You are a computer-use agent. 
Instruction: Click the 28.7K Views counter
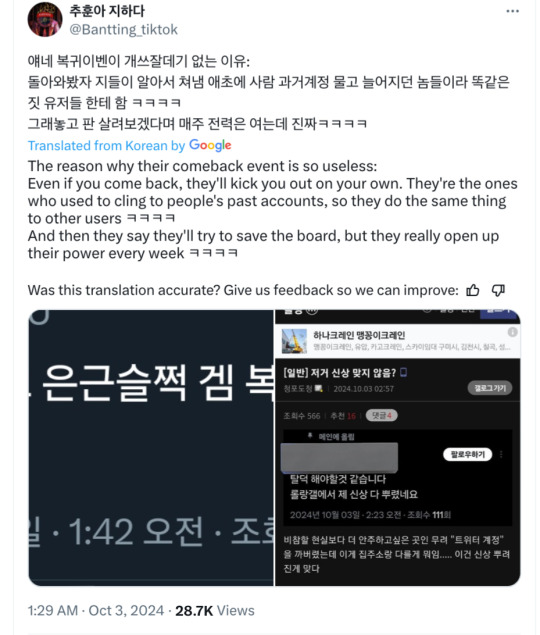pyautogui.click(x=215, y=610)
